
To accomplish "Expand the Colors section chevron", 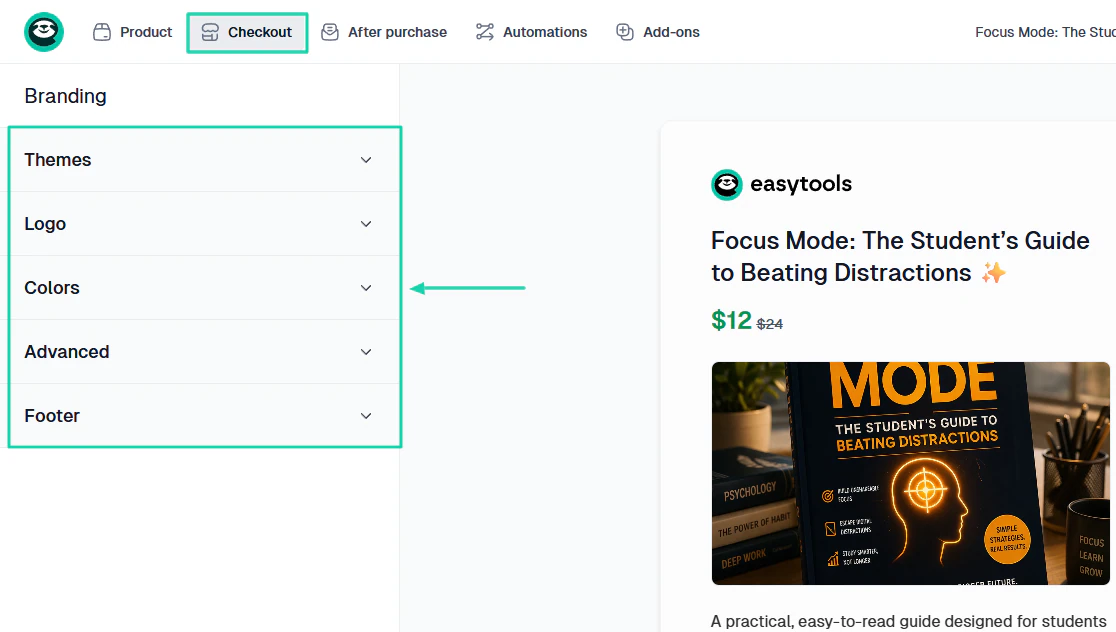I will 366,288.
